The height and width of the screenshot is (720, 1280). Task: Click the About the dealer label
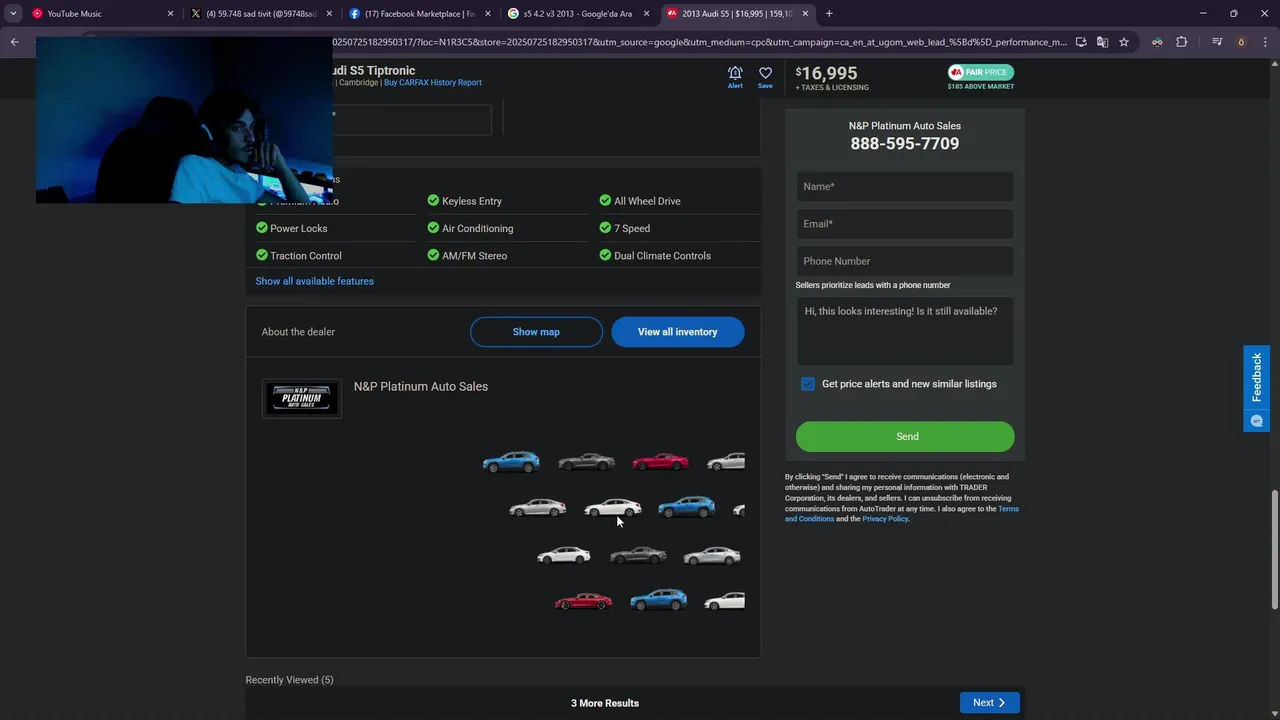[298, 332]
